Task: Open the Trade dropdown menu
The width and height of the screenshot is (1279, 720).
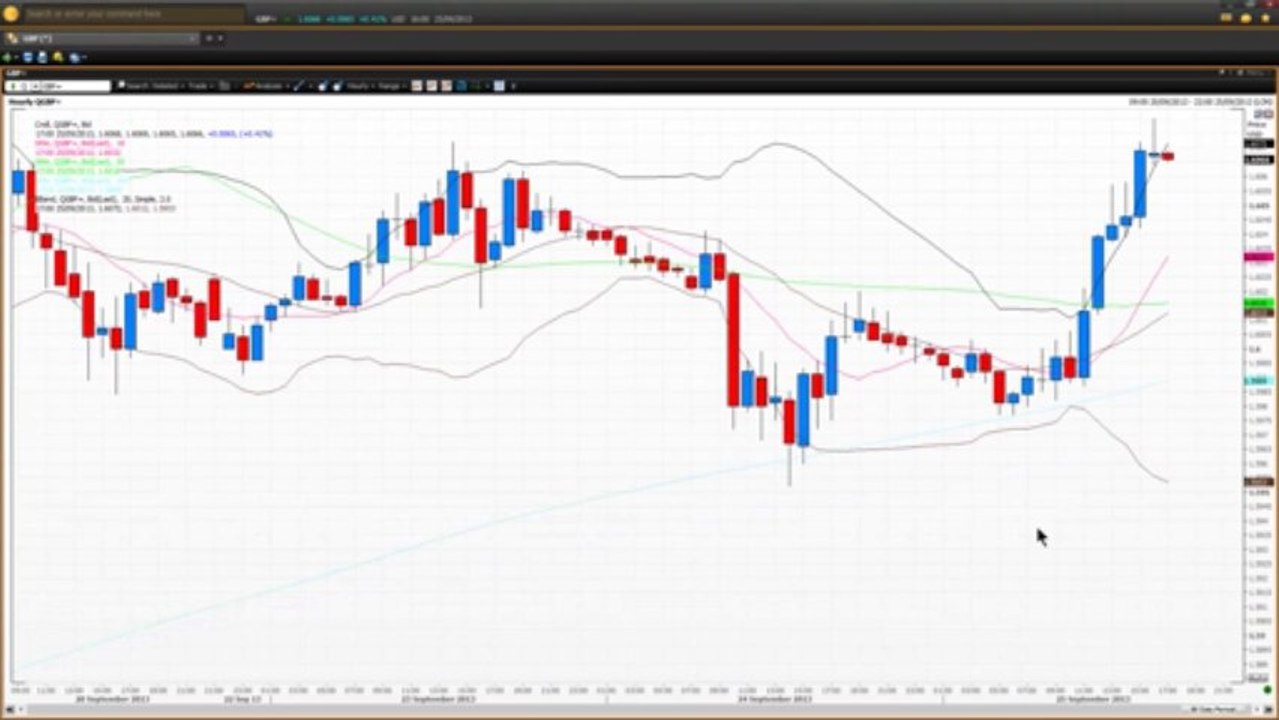Action: tap(201, 86)
